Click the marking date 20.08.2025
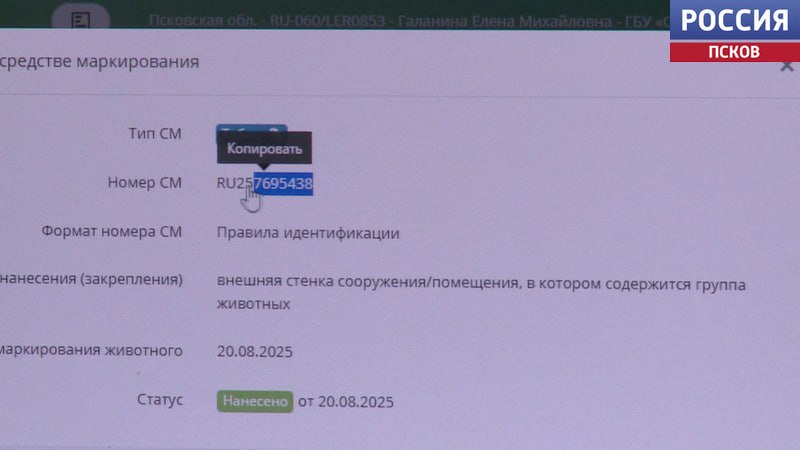Image resolution: width=800 pixels, height=450 pixels. 255,352
